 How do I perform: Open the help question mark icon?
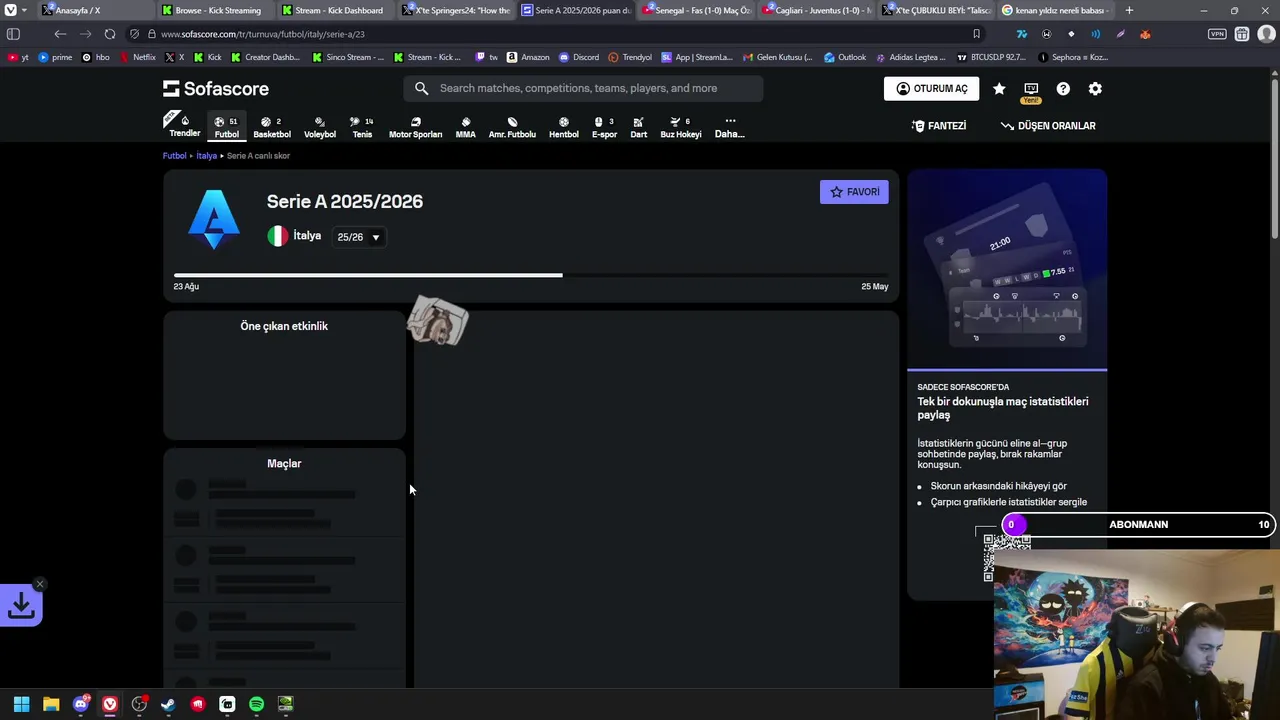tap(1063, 88)
